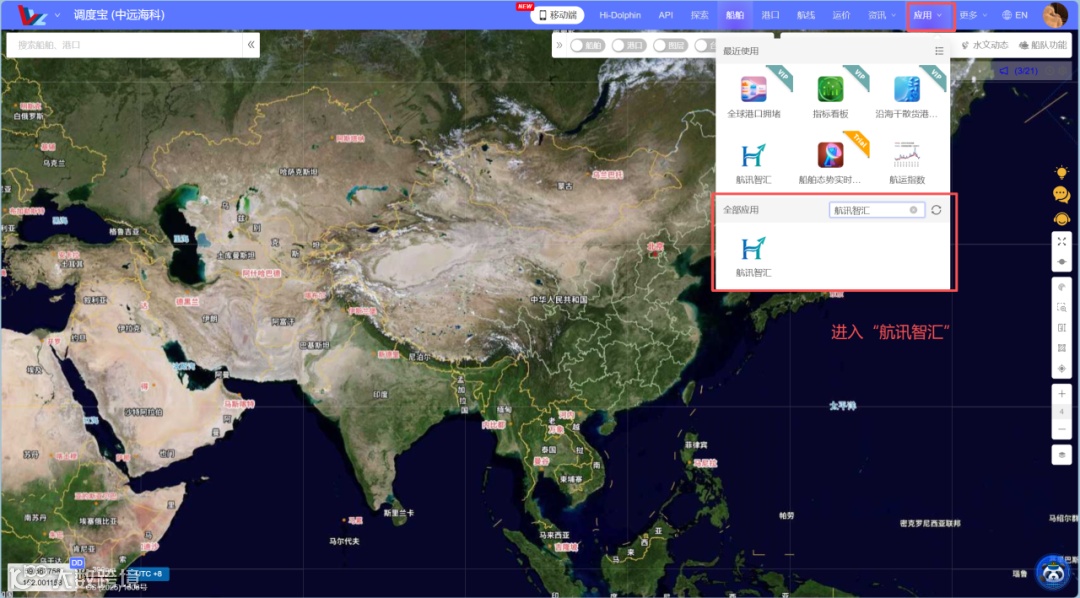Focus the 搜索船舶、港口 search box

(x=124, y=45)
